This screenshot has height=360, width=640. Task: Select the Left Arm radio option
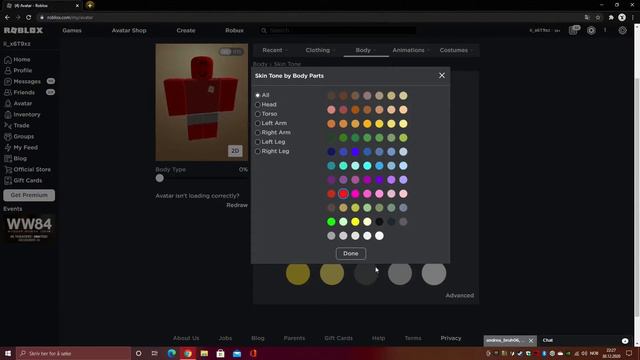click(258, 123)
